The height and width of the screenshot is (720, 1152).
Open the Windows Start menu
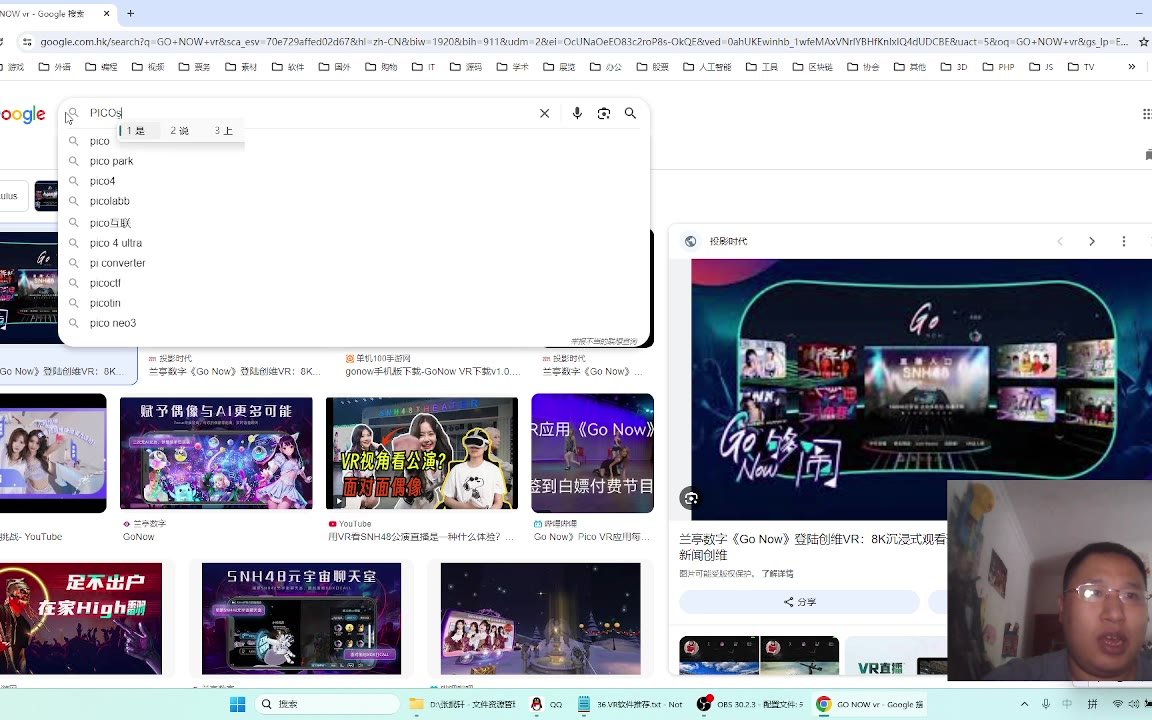pos(237,704)
